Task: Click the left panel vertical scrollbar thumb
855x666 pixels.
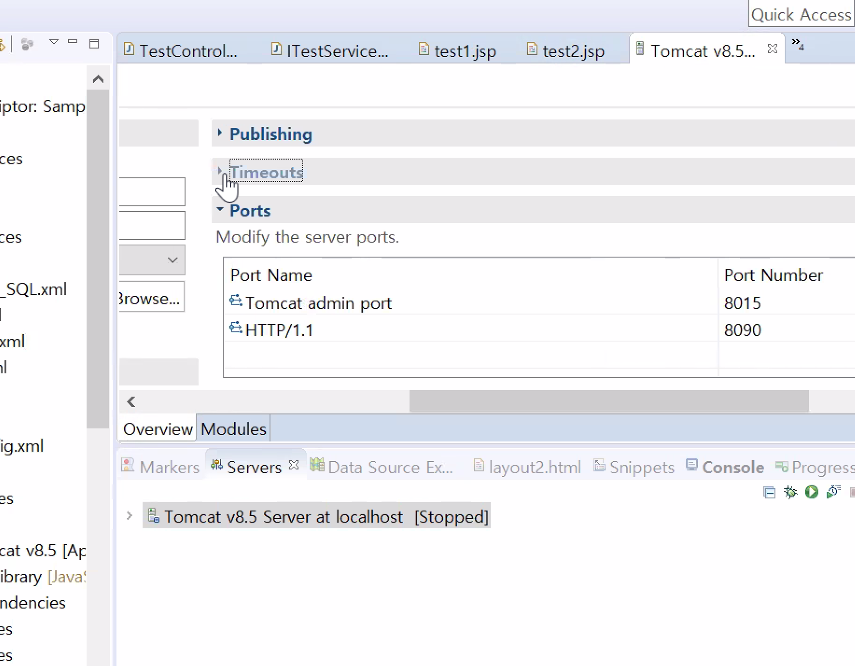Action: click(98, 259)
